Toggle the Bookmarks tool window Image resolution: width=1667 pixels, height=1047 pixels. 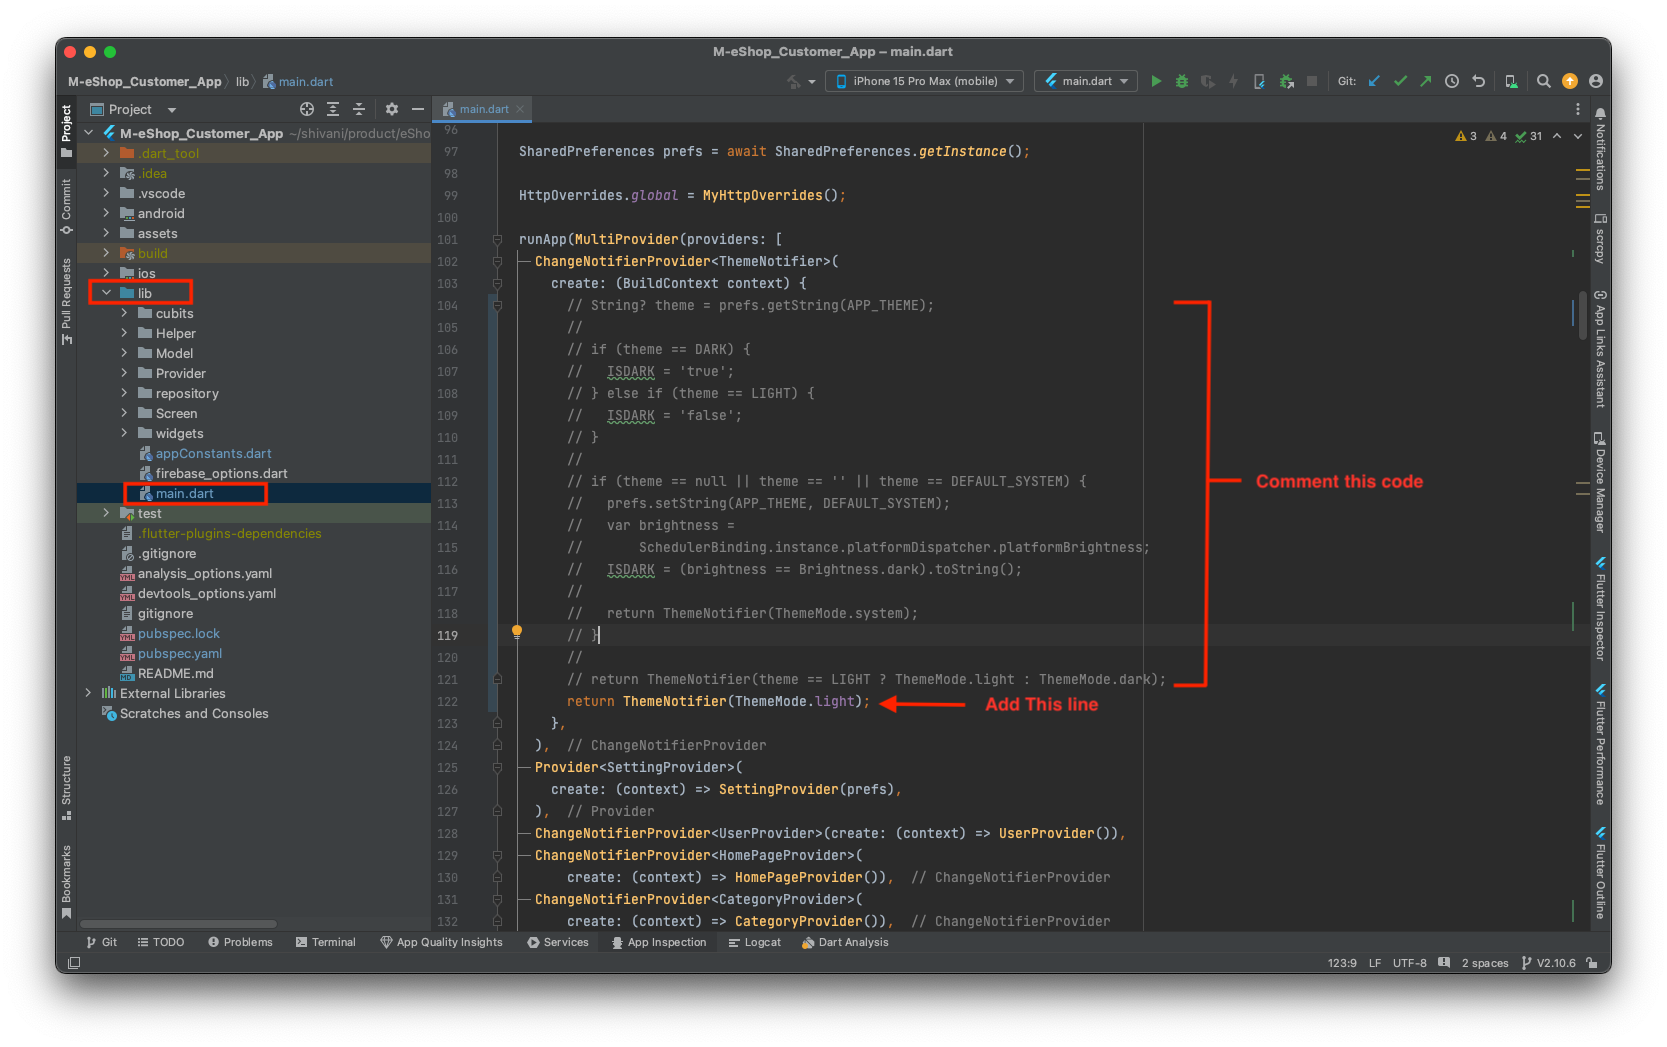click(66, 881)
